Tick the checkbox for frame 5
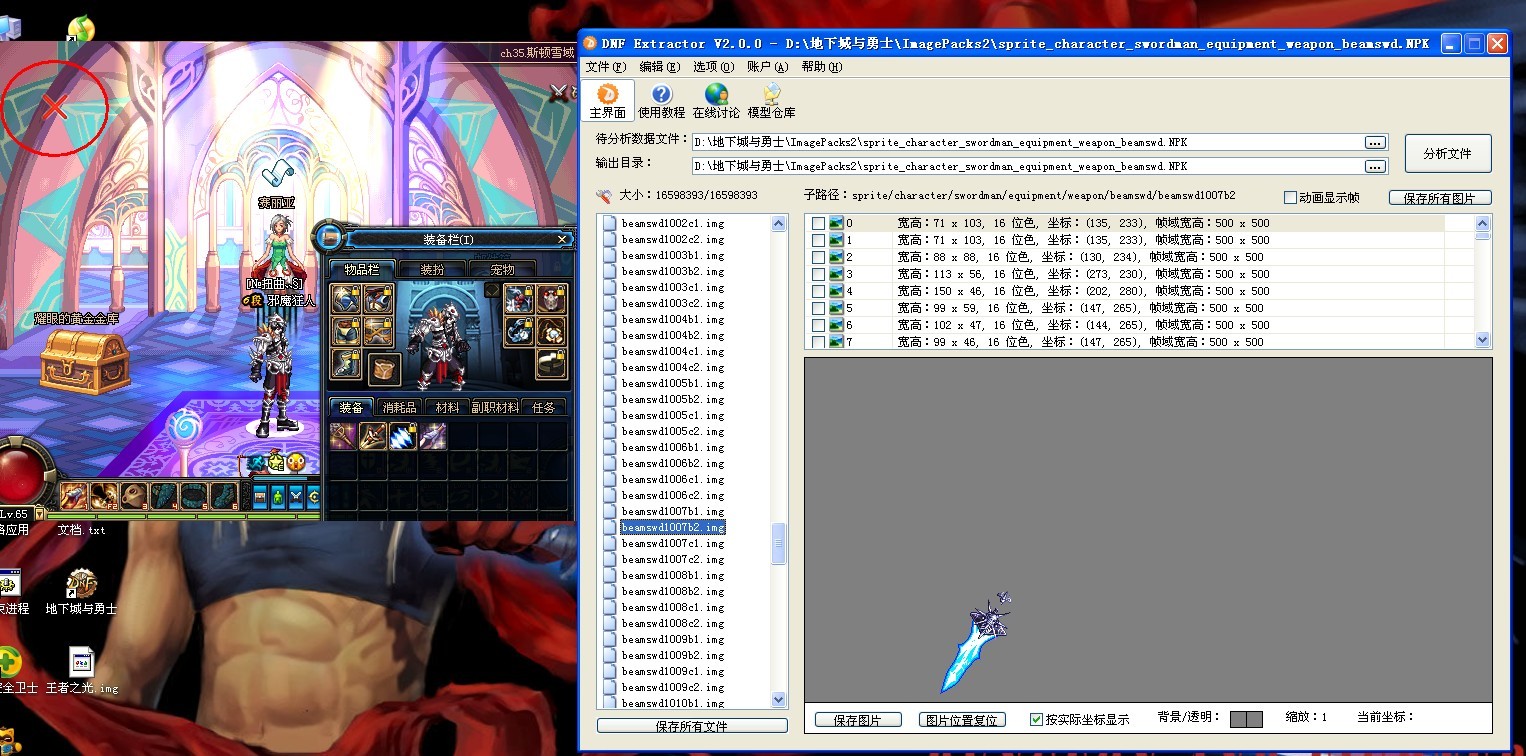Screen dimensions: 1526x756 (x=818, y=308)
